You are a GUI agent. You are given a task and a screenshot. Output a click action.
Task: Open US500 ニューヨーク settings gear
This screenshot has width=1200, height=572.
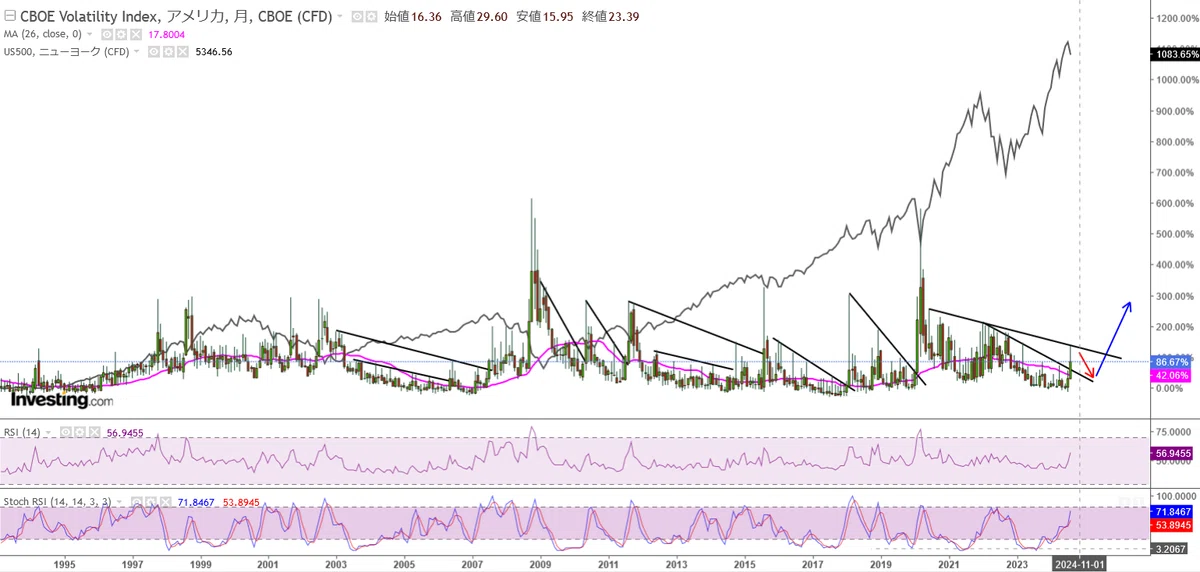(169, 51)
